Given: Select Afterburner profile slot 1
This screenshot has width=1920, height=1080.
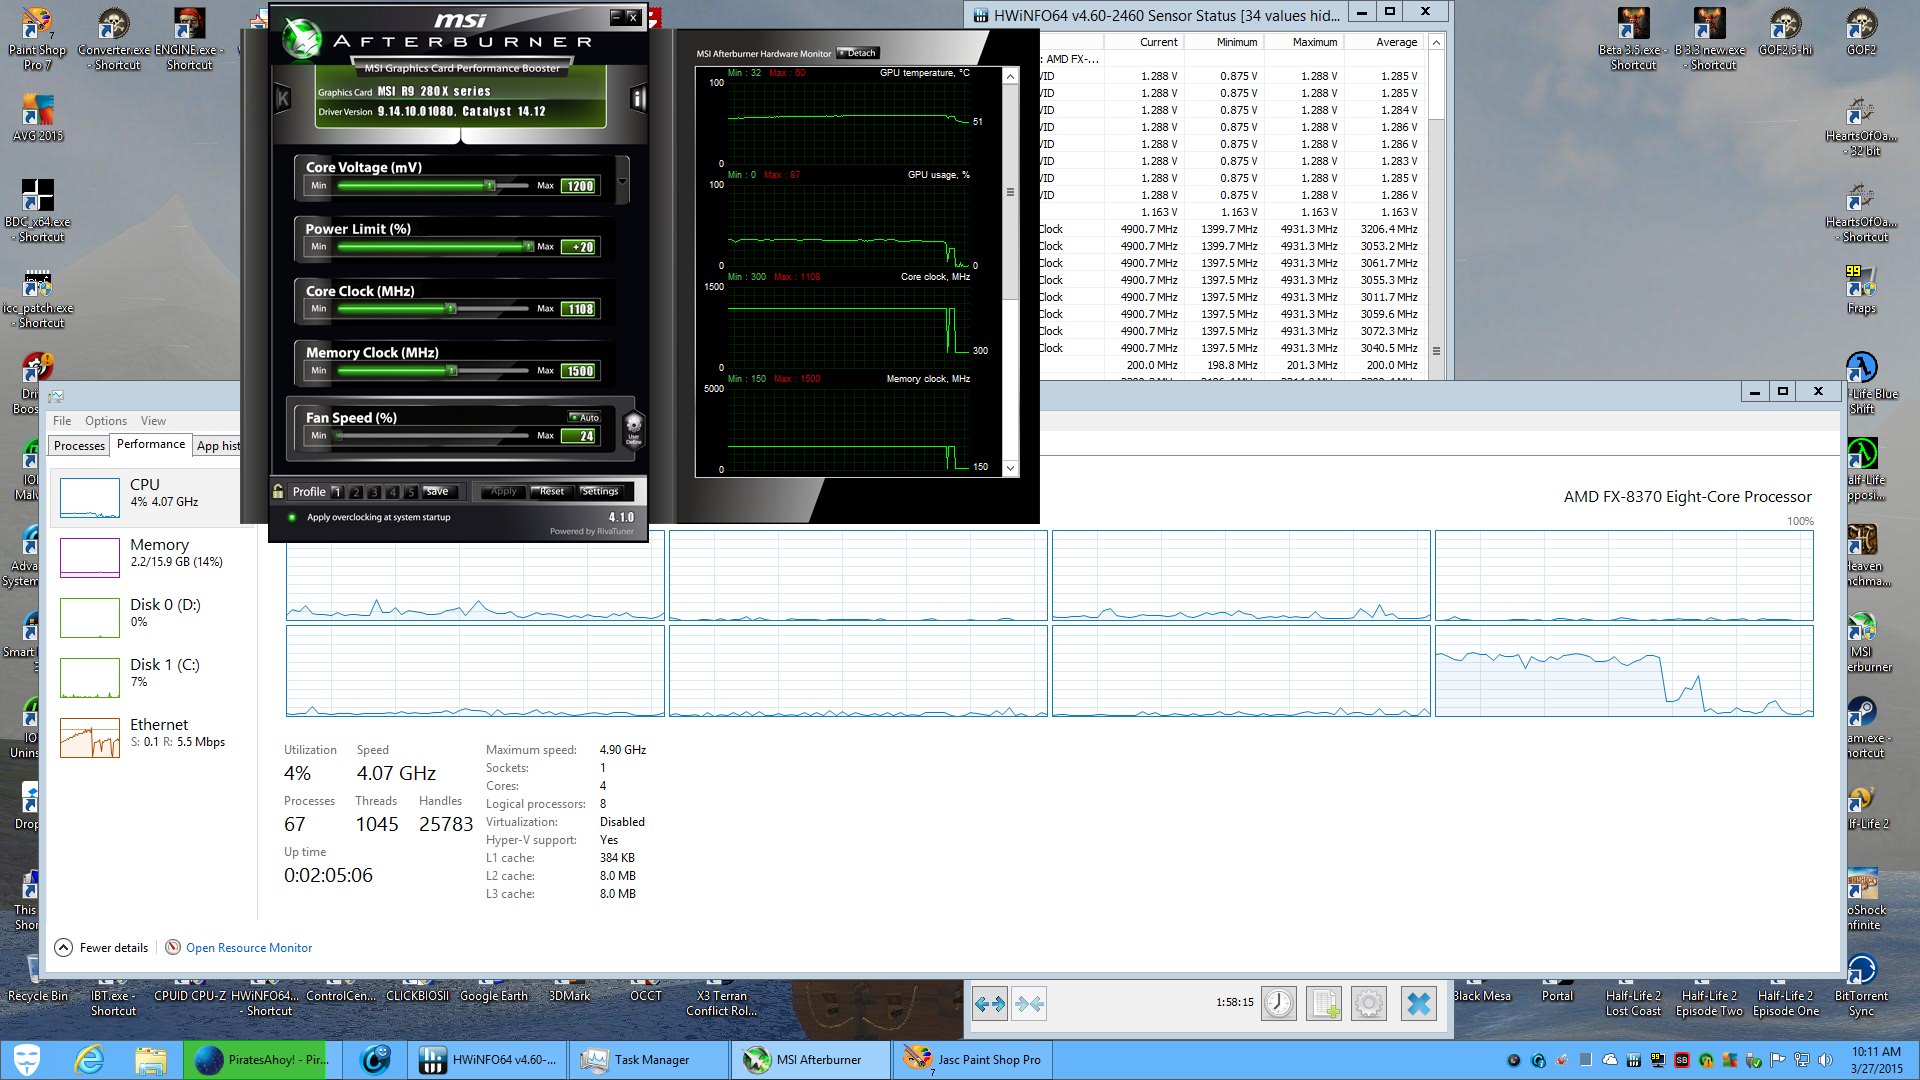Looking at the screenshot, I should (337, 492).
